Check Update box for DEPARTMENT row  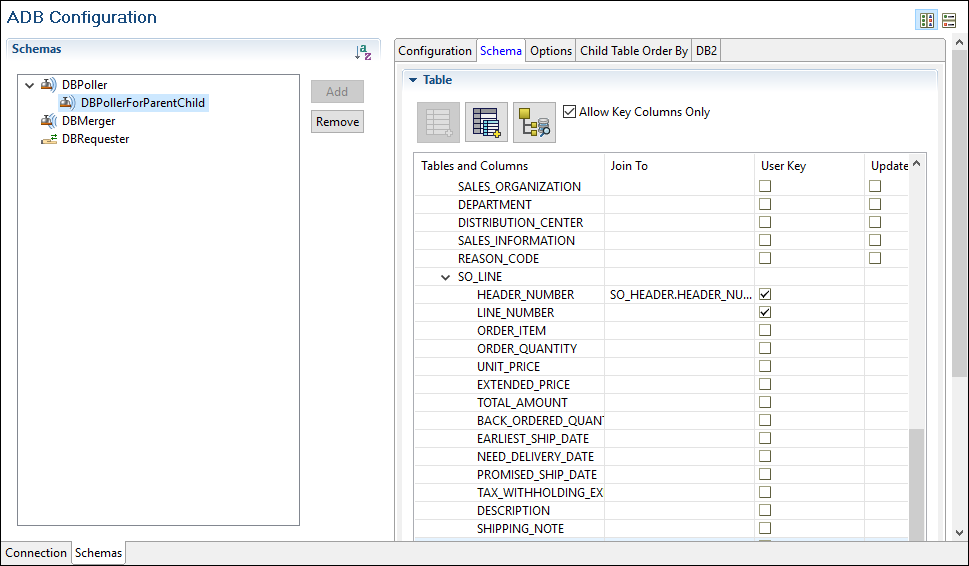click(875, 205)
